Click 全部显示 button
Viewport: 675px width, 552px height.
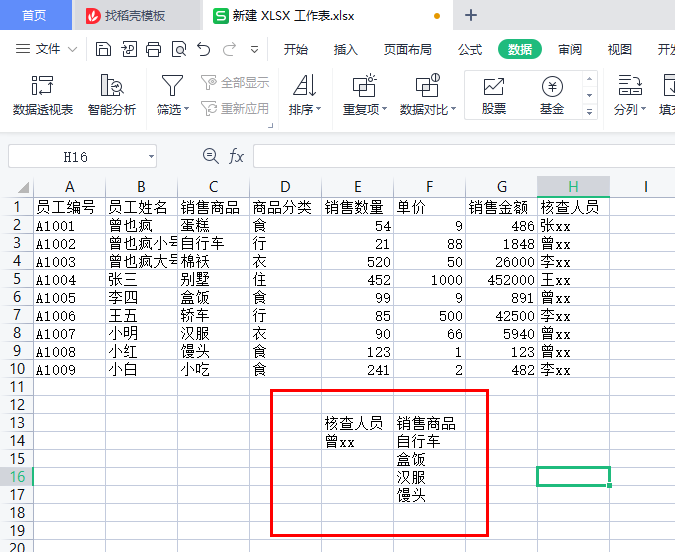tap(235, 82)
